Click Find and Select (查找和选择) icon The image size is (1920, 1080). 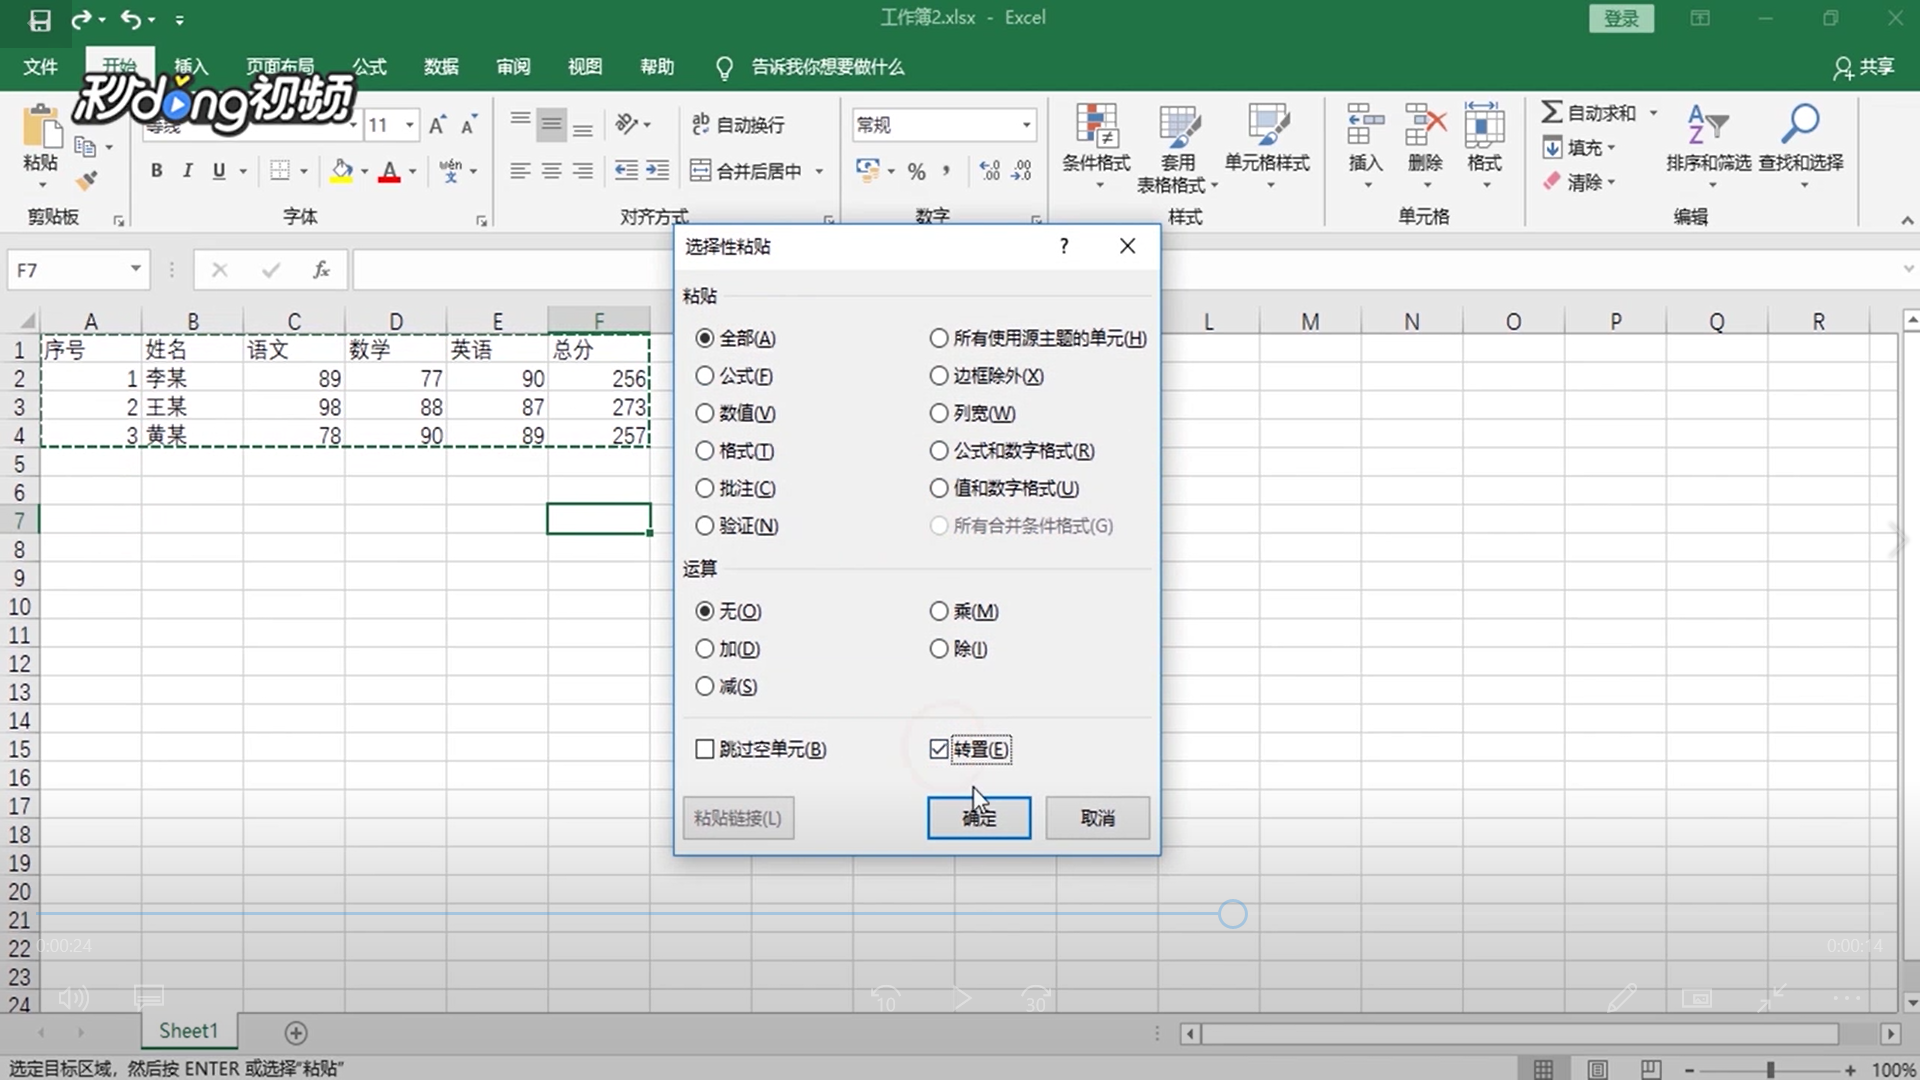tap(1800, 126)
